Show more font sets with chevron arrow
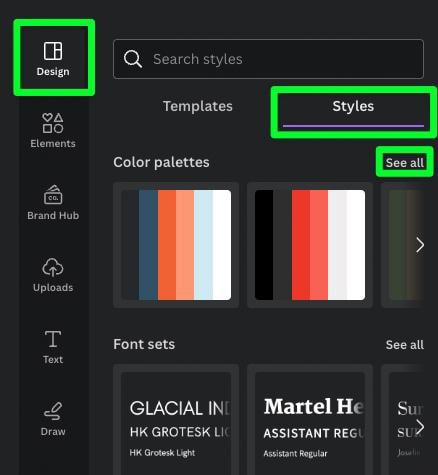The height and width of the screenshot is (475, 438). [420, 427]
